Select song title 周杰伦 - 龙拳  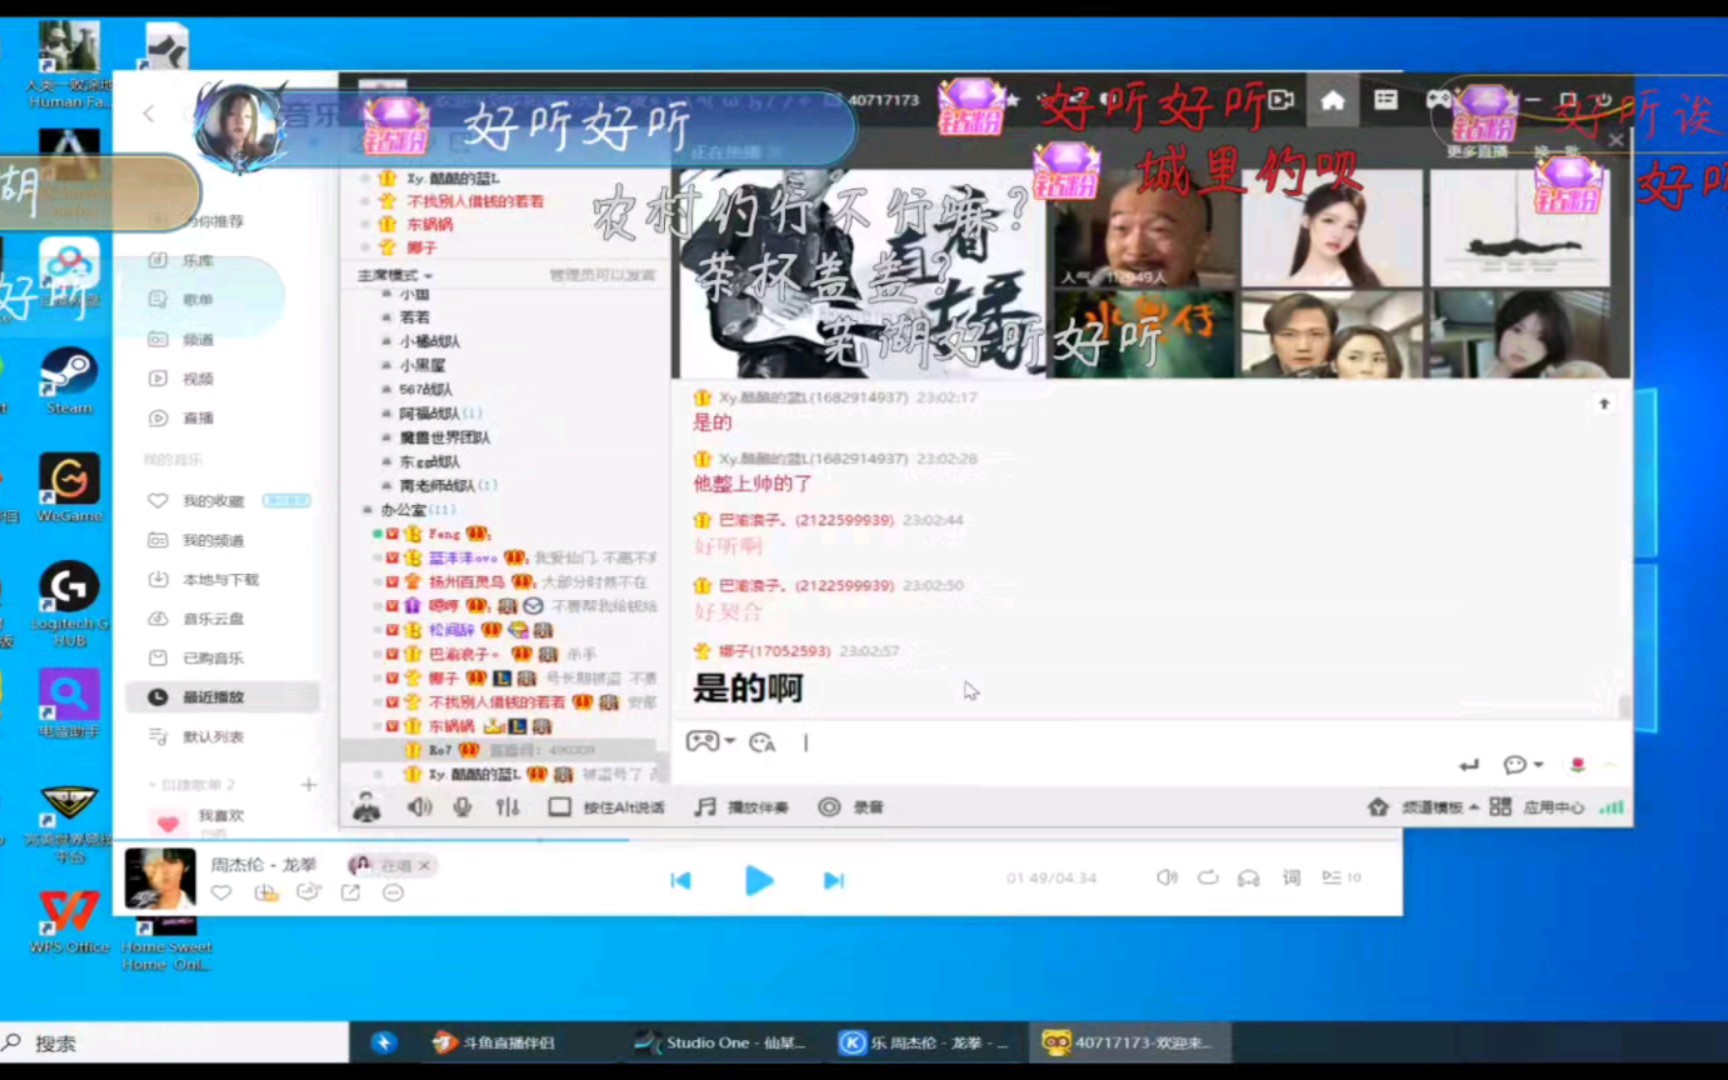263,864
